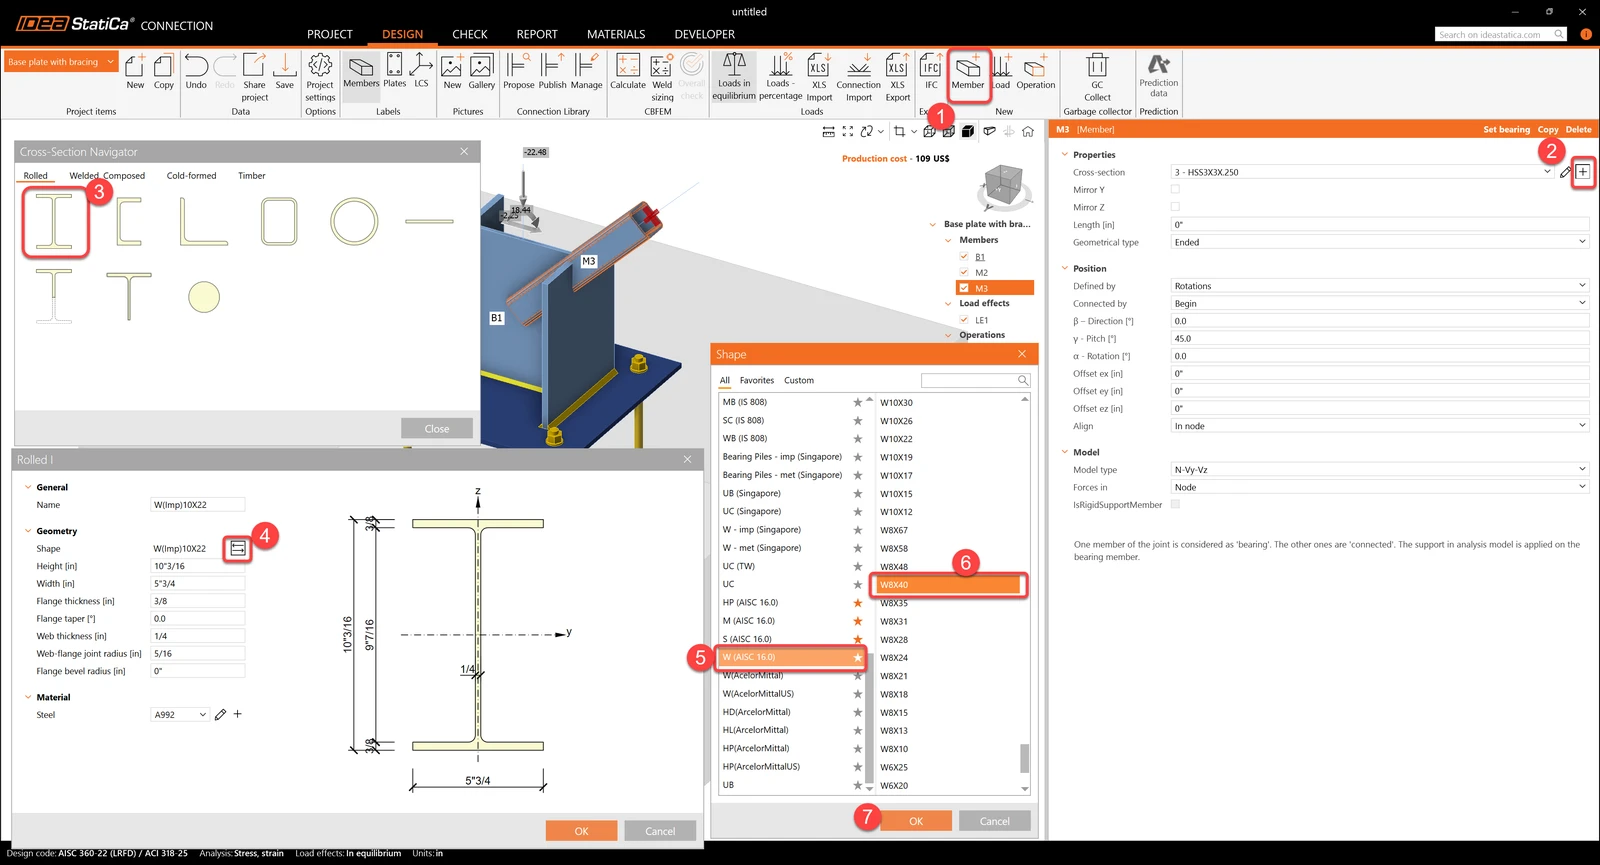
Task: Open the Gallery pictures icon
Action: click(x=482, y=71)
